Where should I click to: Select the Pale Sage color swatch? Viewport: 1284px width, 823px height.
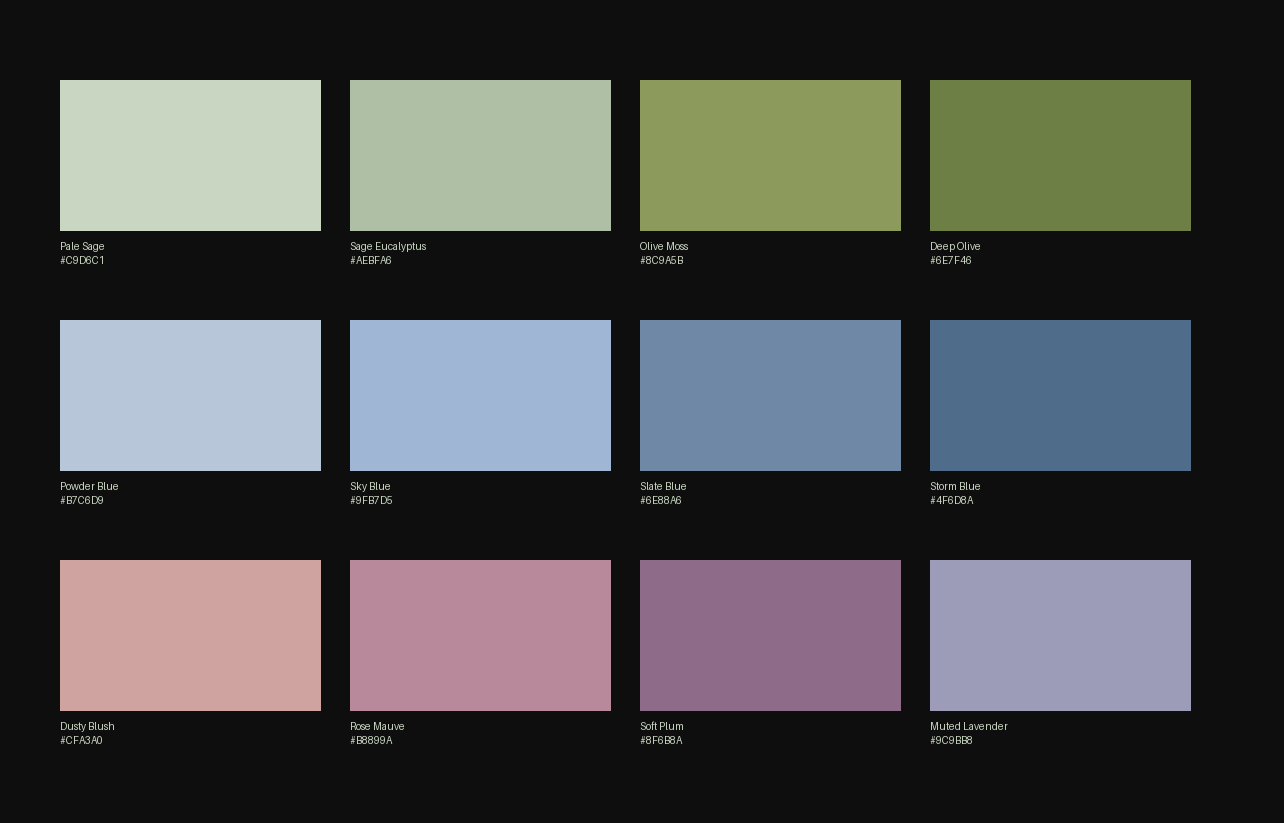point(190,155)
